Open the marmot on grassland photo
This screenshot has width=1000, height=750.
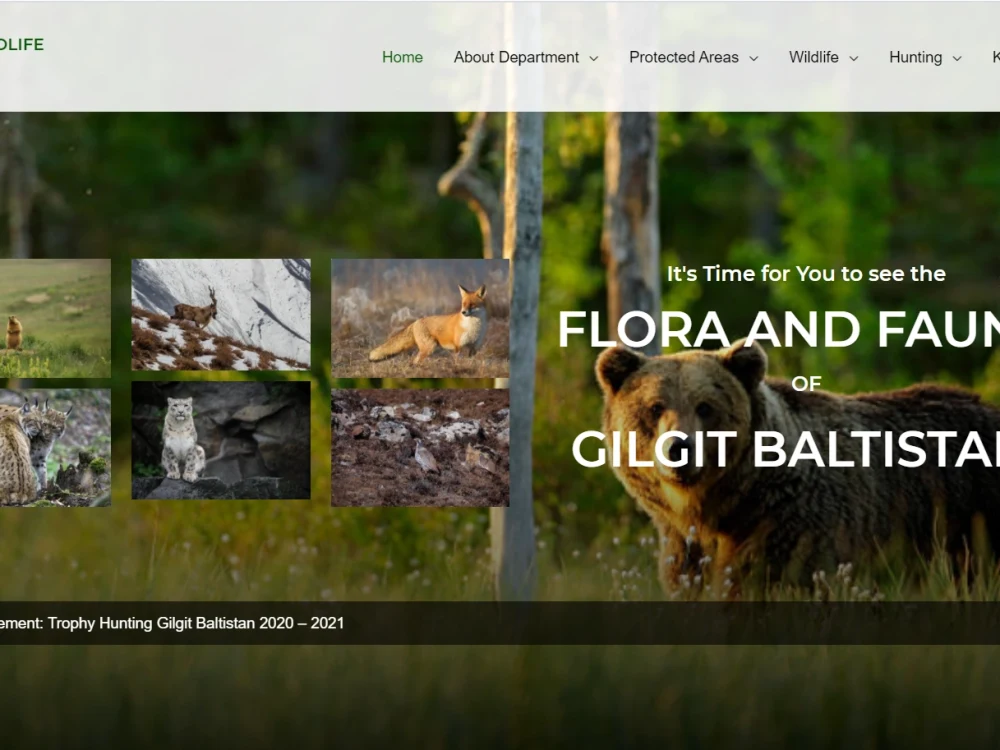tap(55, 318)
